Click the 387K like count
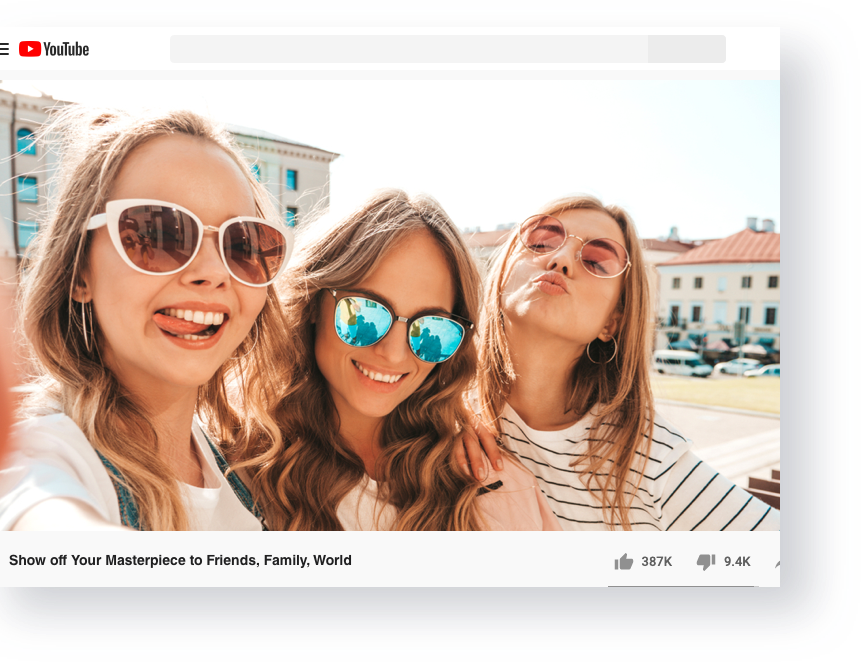Viewport: 861px width, 662px height. click(x=657, y=562)
